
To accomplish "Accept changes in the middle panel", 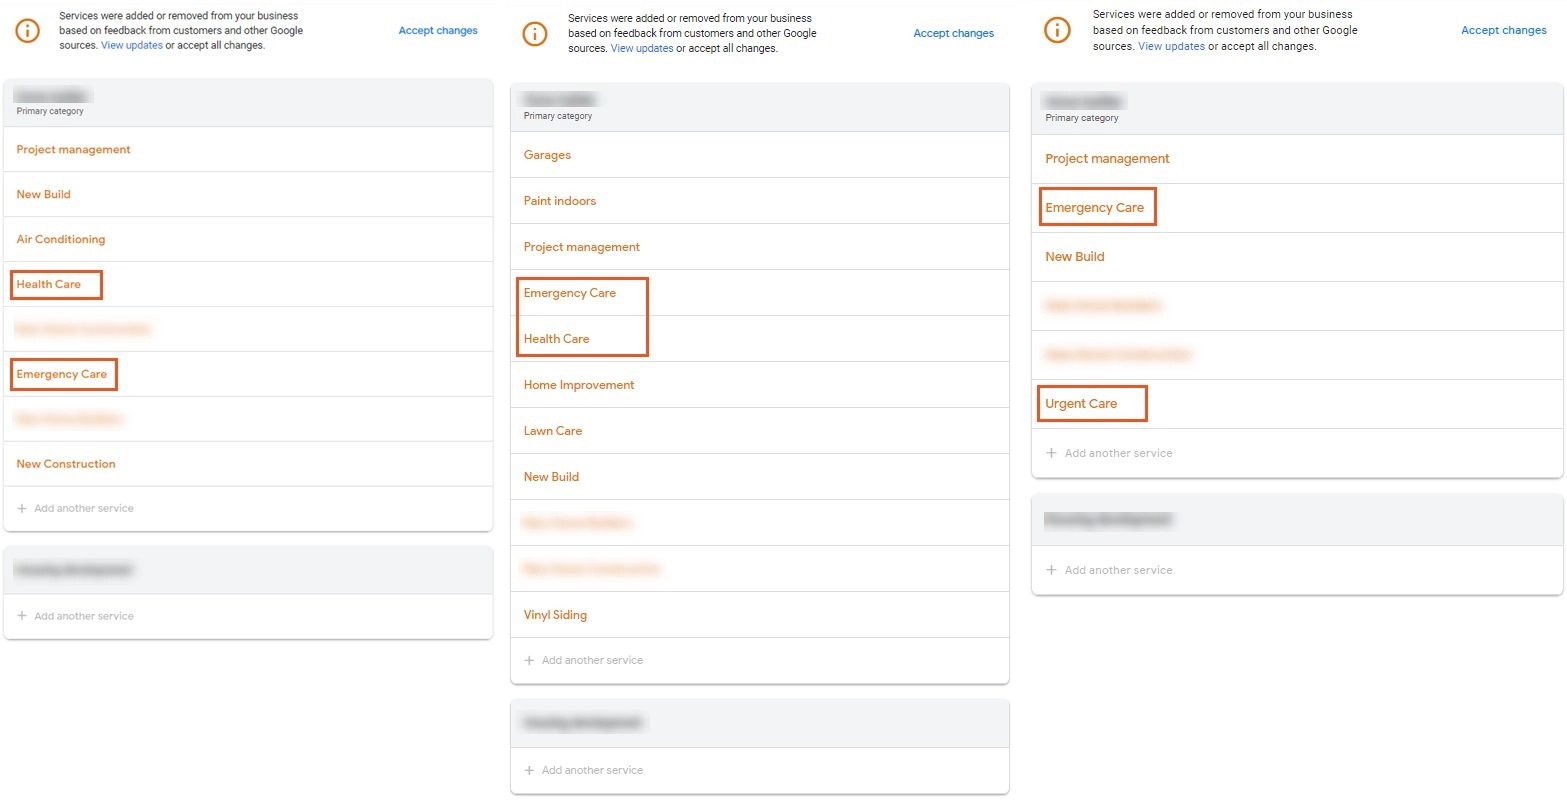I will click(x=953, y=34).
